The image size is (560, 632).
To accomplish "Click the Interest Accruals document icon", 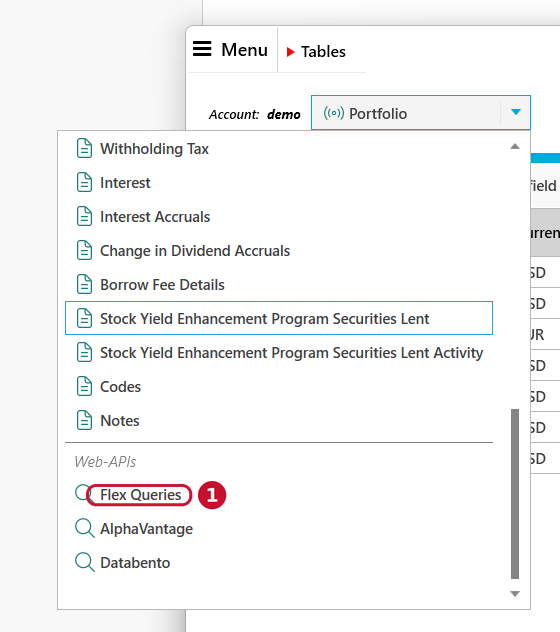I will point(84,216).
